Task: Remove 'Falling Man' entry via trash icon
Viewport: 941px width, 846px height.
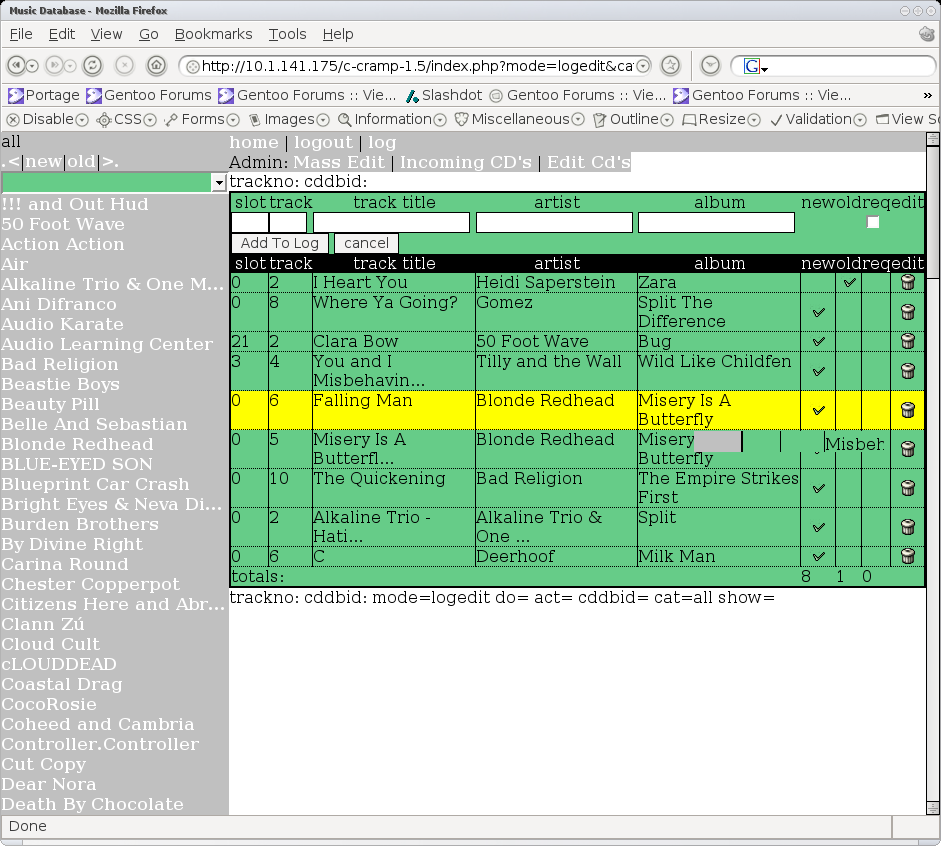Action: 907,410
